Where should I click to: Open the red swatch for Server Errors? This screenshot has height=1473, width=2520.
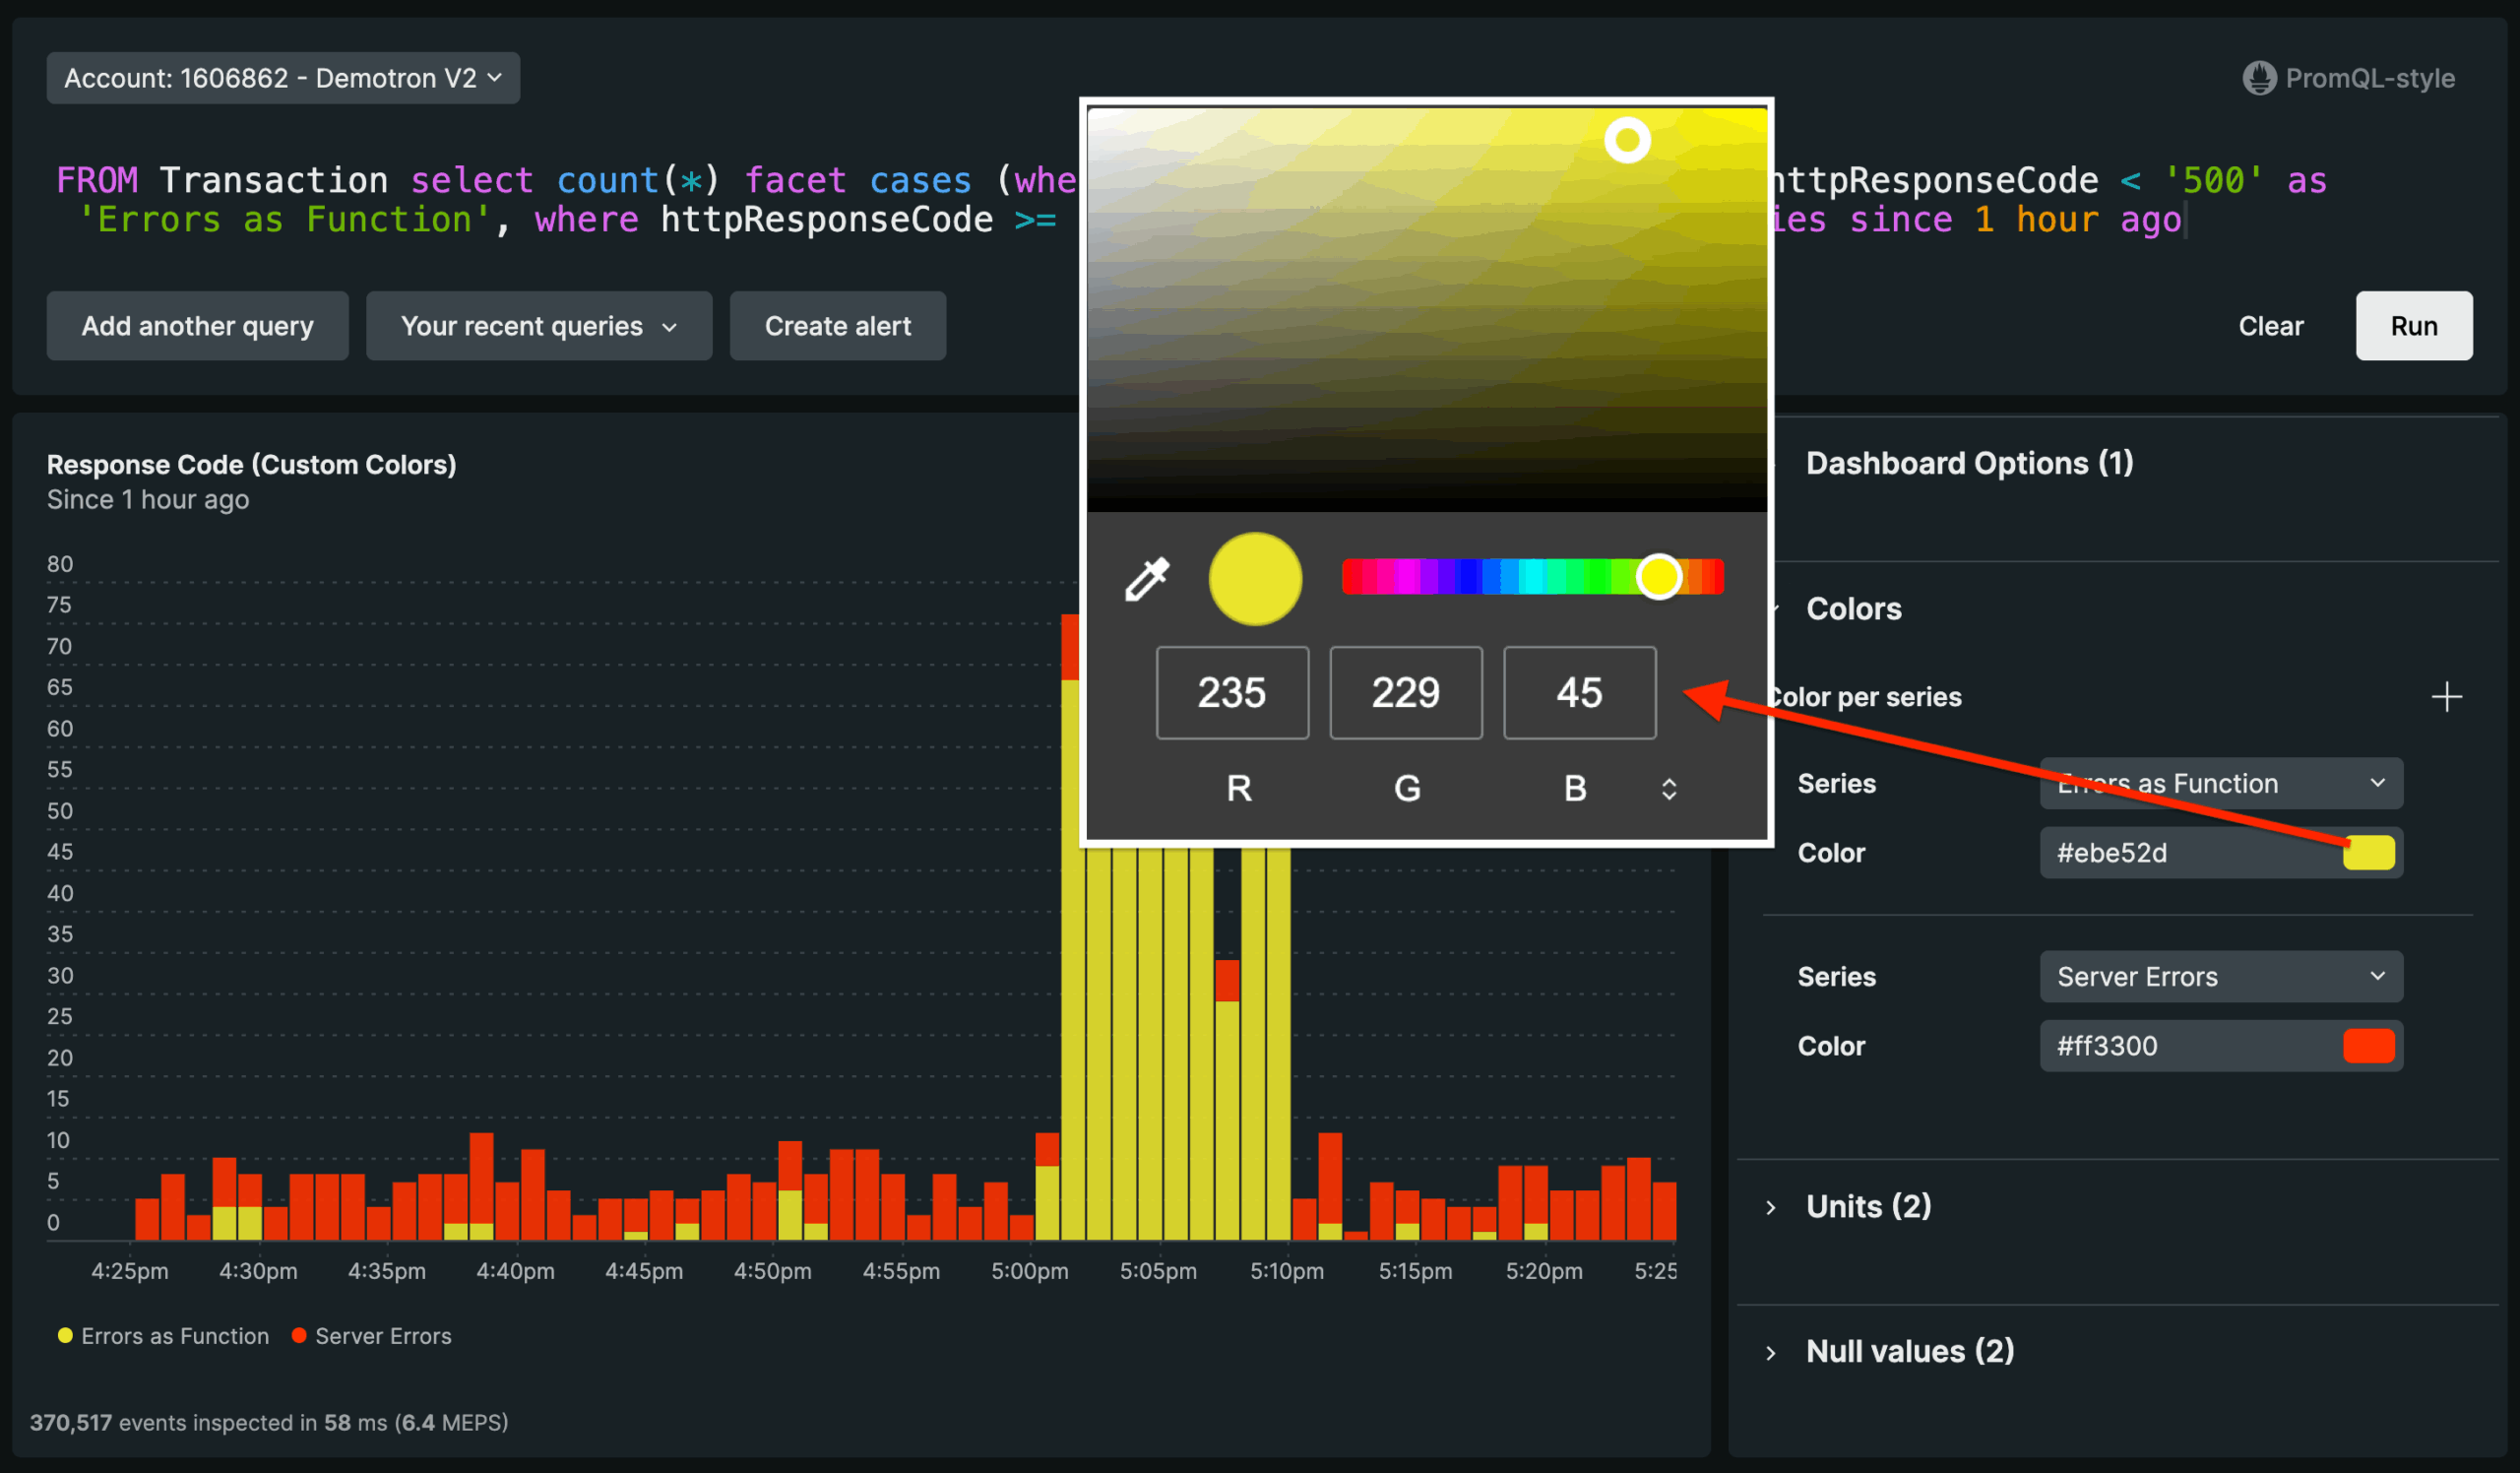pos(2368,1046)
